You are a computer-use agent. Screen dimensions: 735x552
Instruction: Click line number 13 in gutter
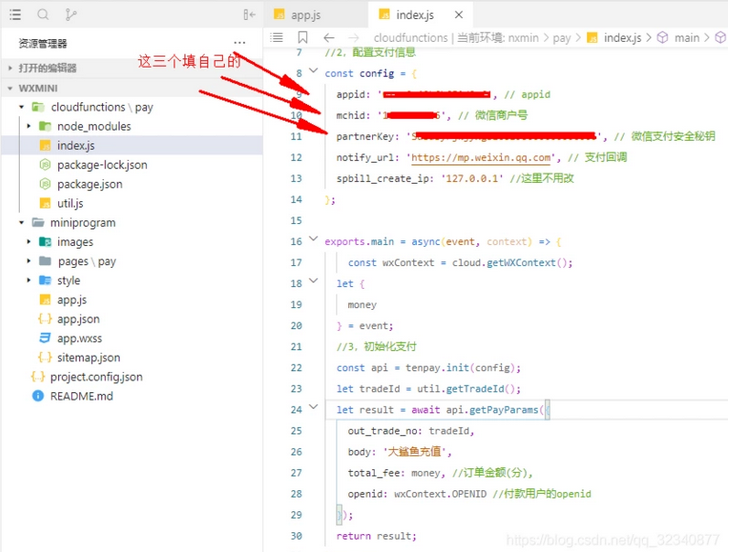(296, 179)
